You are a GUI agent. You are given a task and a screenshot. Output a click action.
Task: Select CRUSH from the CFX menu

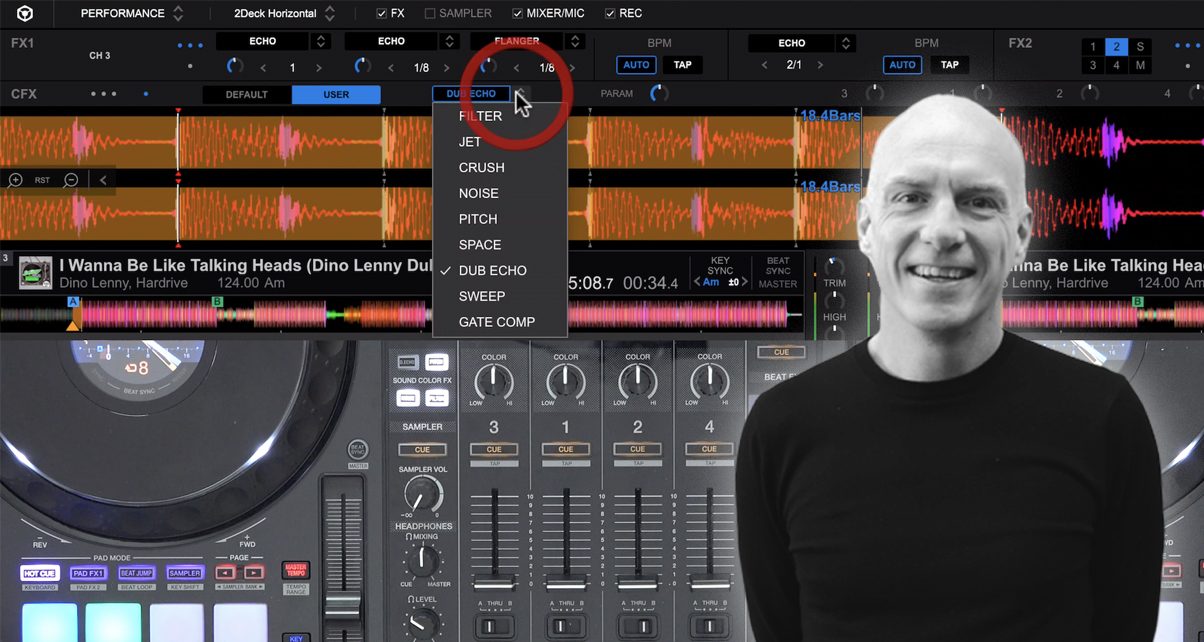pyautogui.click(x=481, y=168)
